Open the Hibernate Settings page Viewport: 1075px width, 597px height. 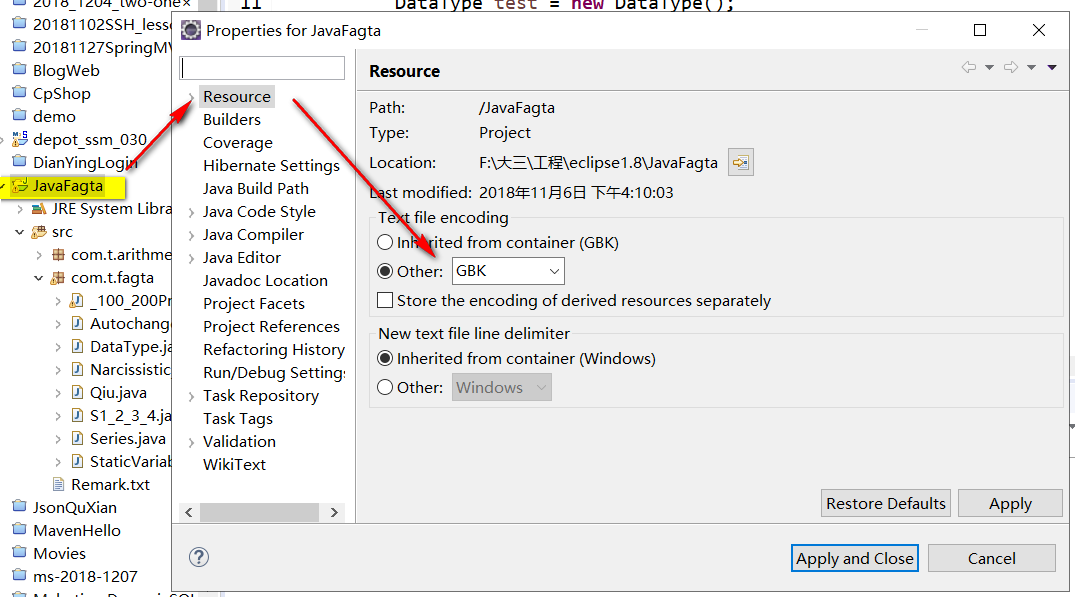point(271,166)
